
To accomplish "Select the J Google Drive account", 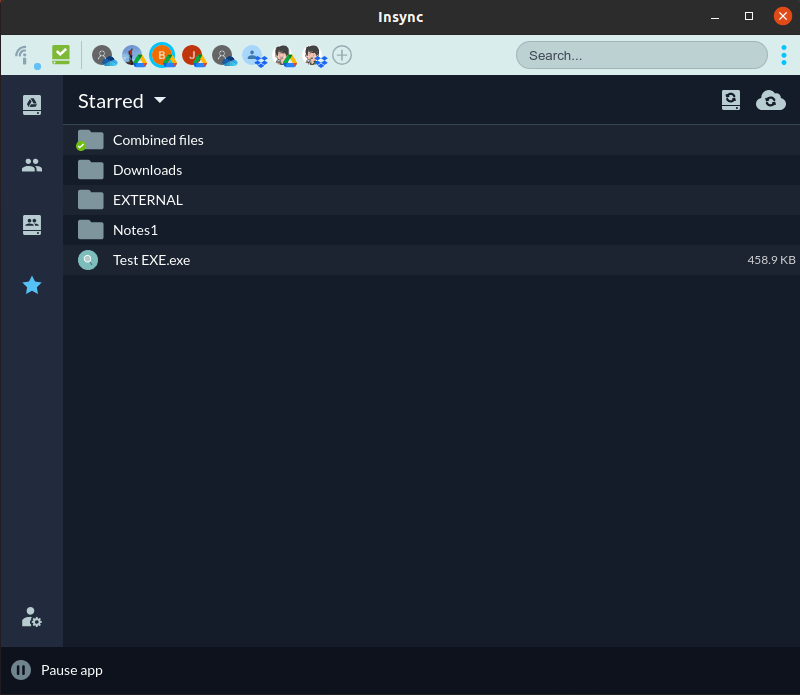I will coord(194,55).
